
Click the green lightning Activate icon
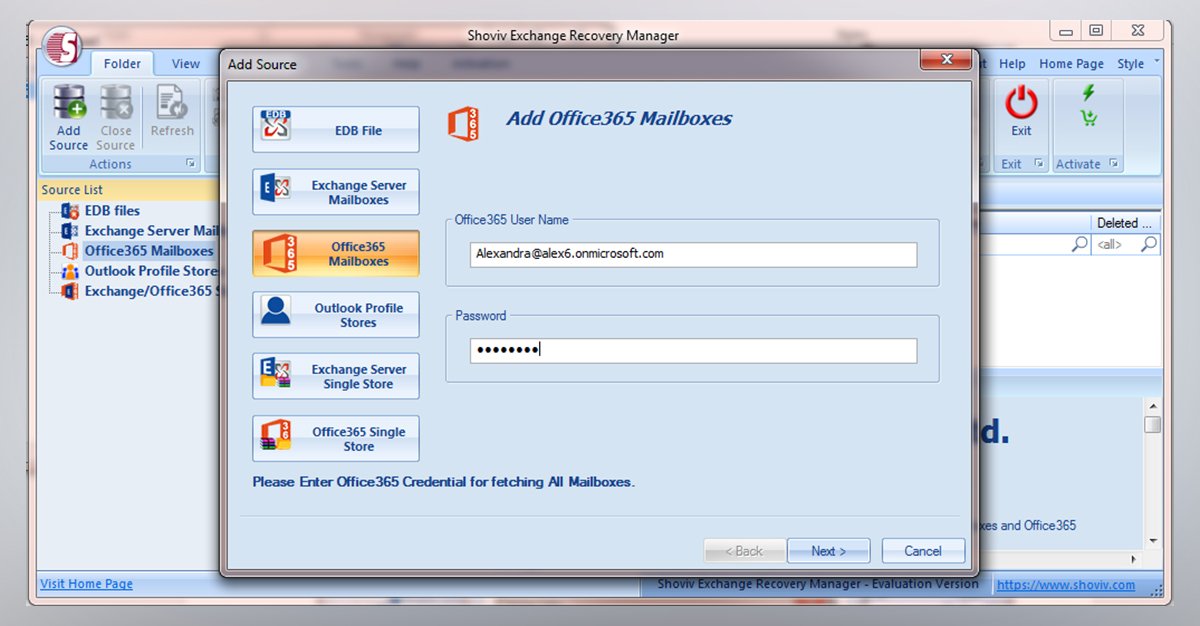[1089, 93]
